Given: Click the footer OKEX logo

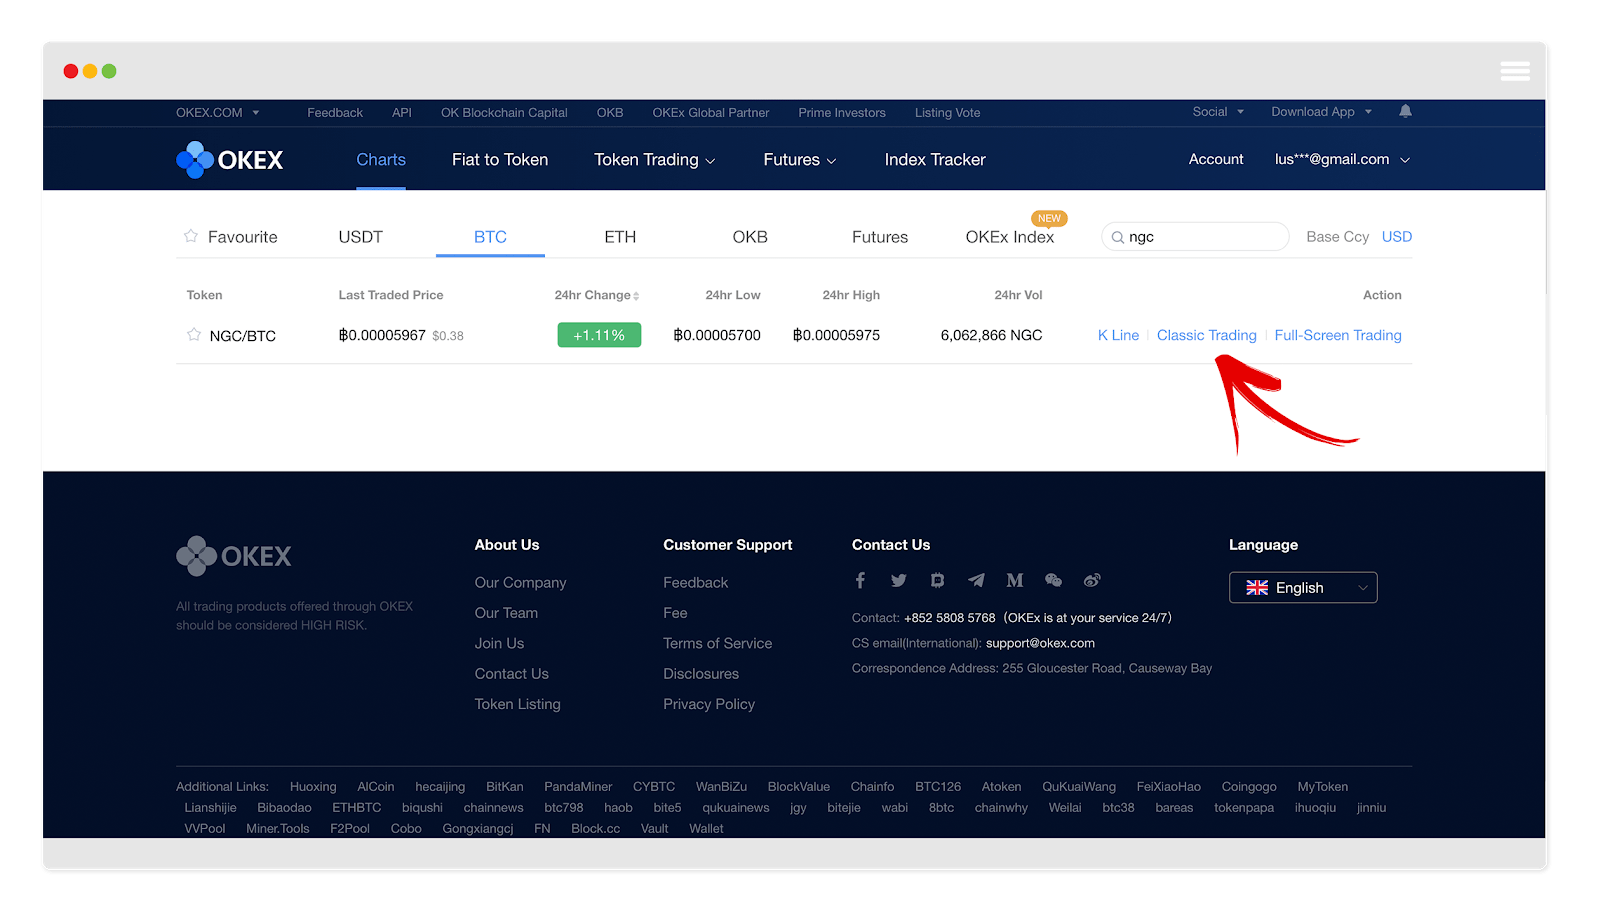Looking at the screenshot, I should coord(234,556).
